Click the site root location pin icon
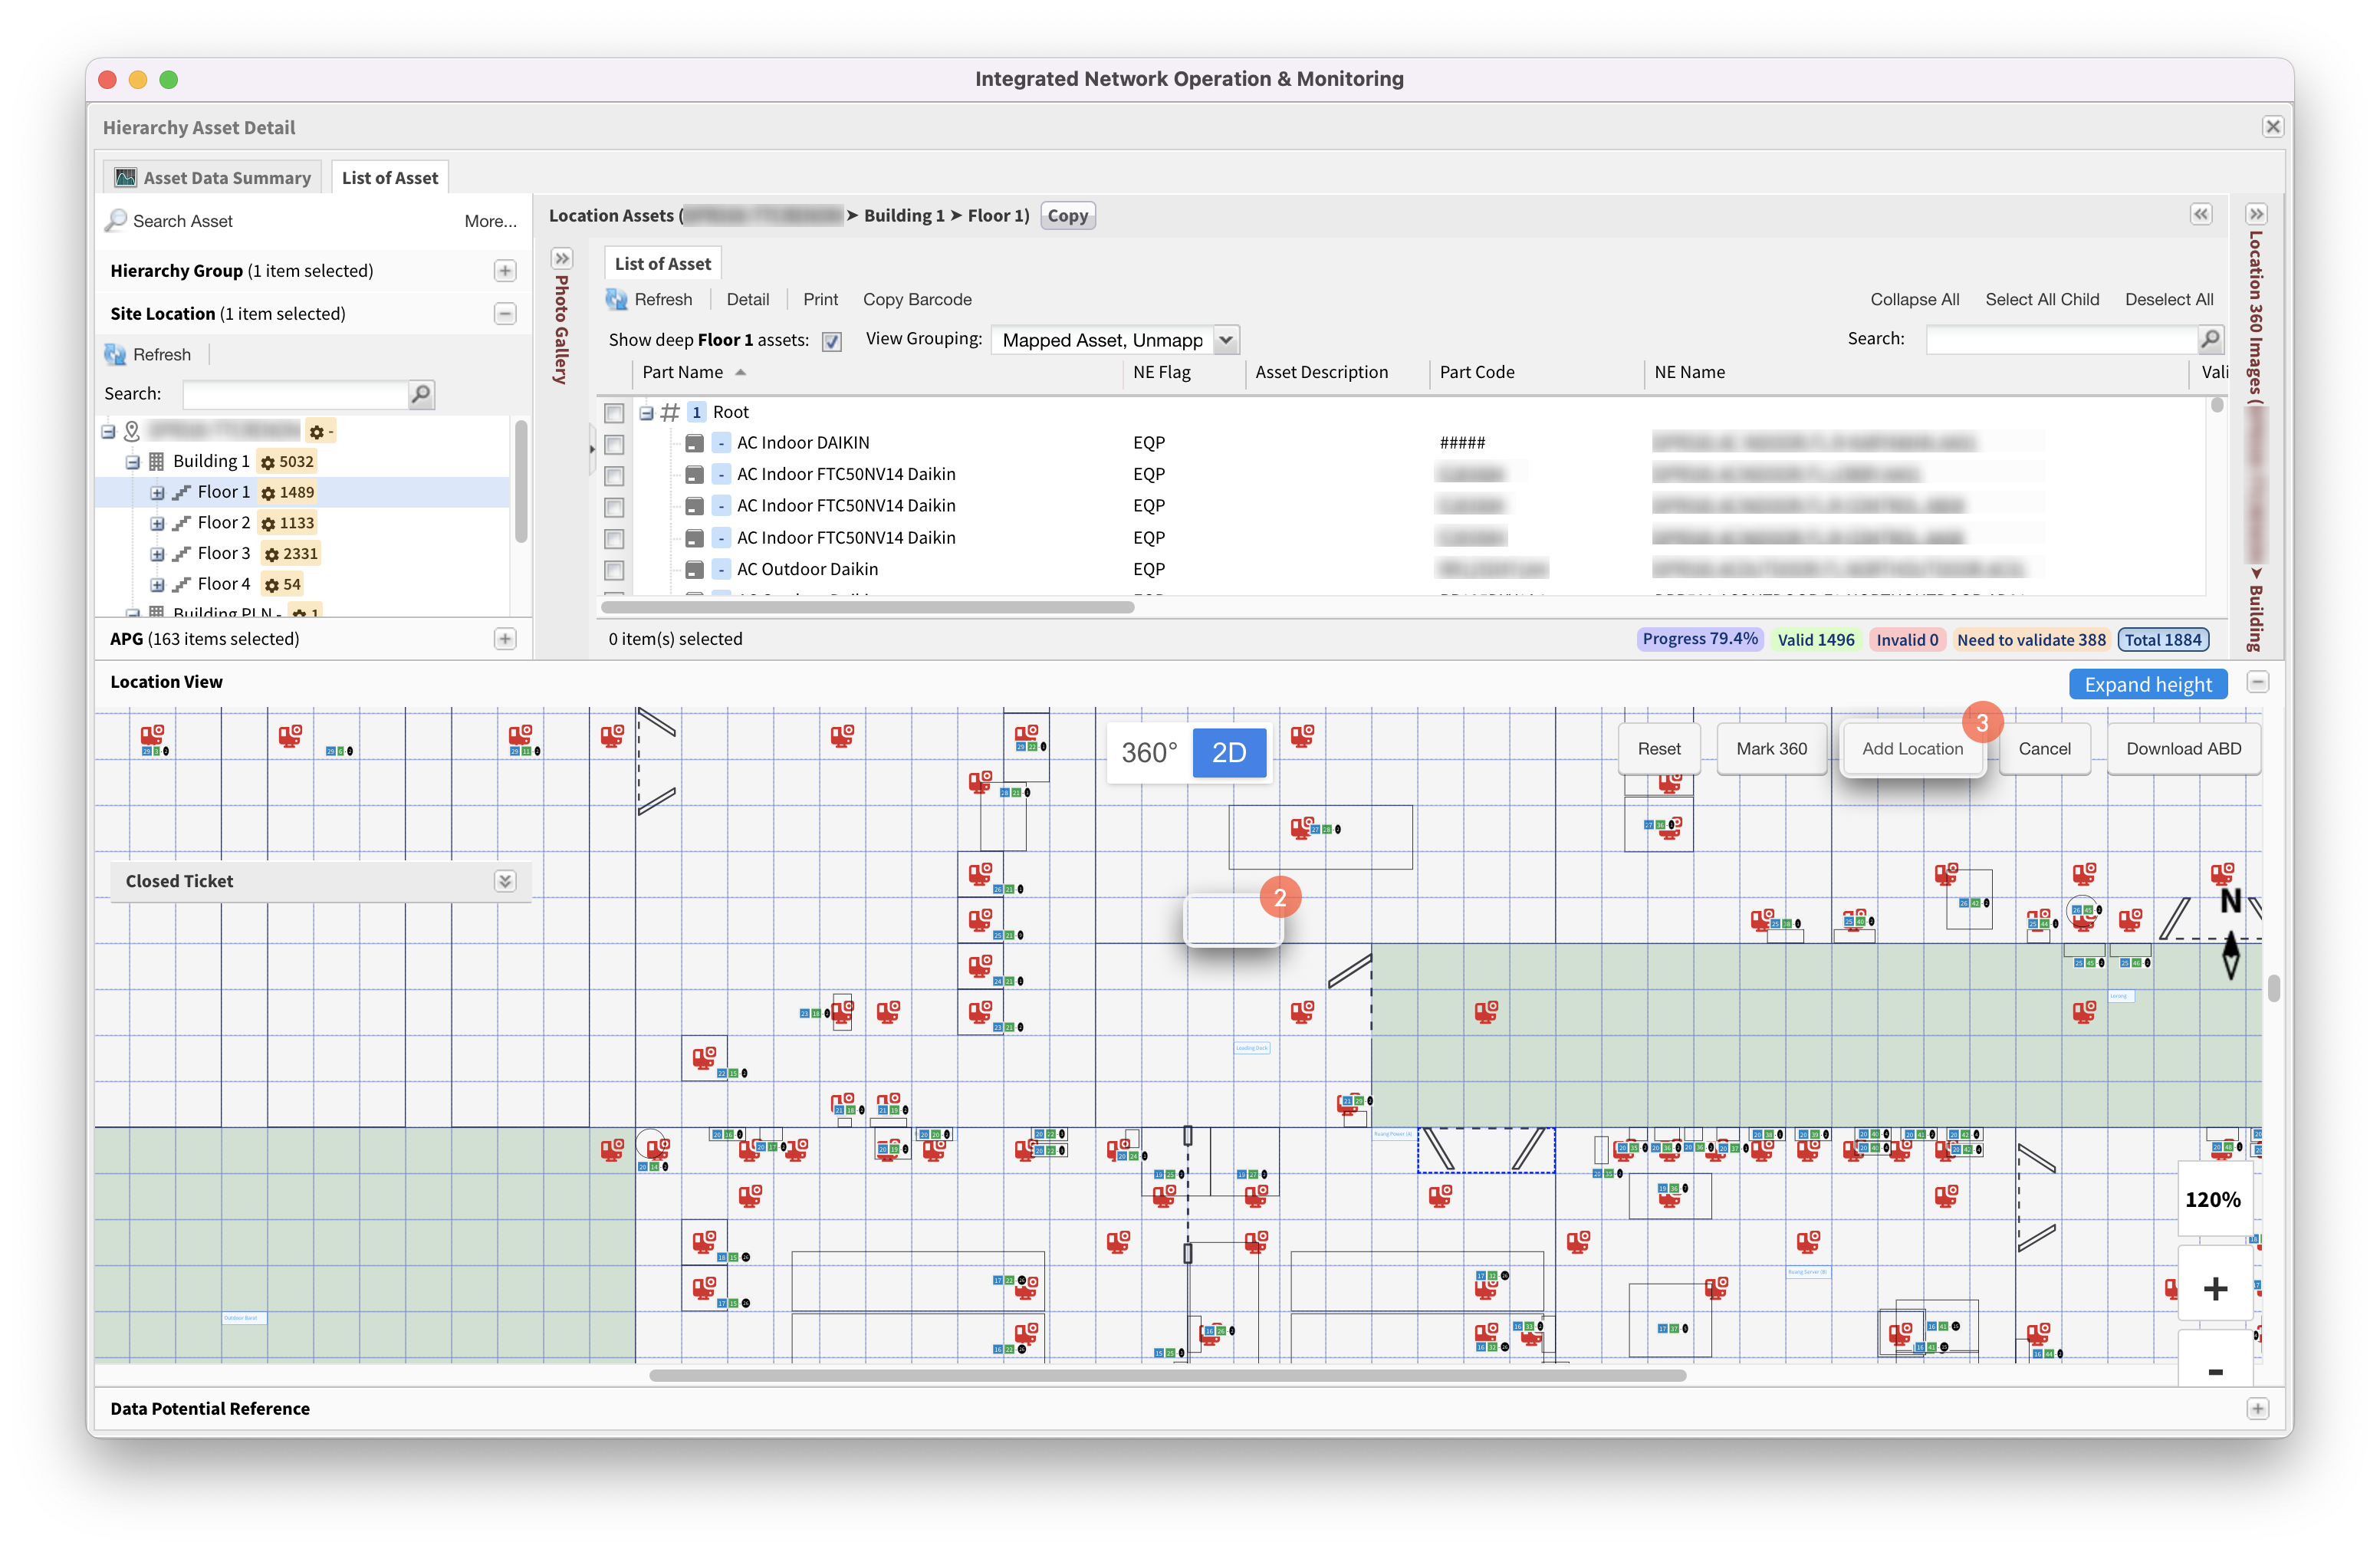 tap(131, 430)
